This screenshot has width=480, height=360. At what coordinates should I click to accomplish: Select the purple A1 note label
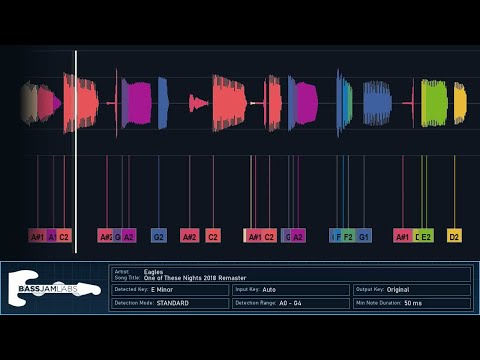click(52, 237)
